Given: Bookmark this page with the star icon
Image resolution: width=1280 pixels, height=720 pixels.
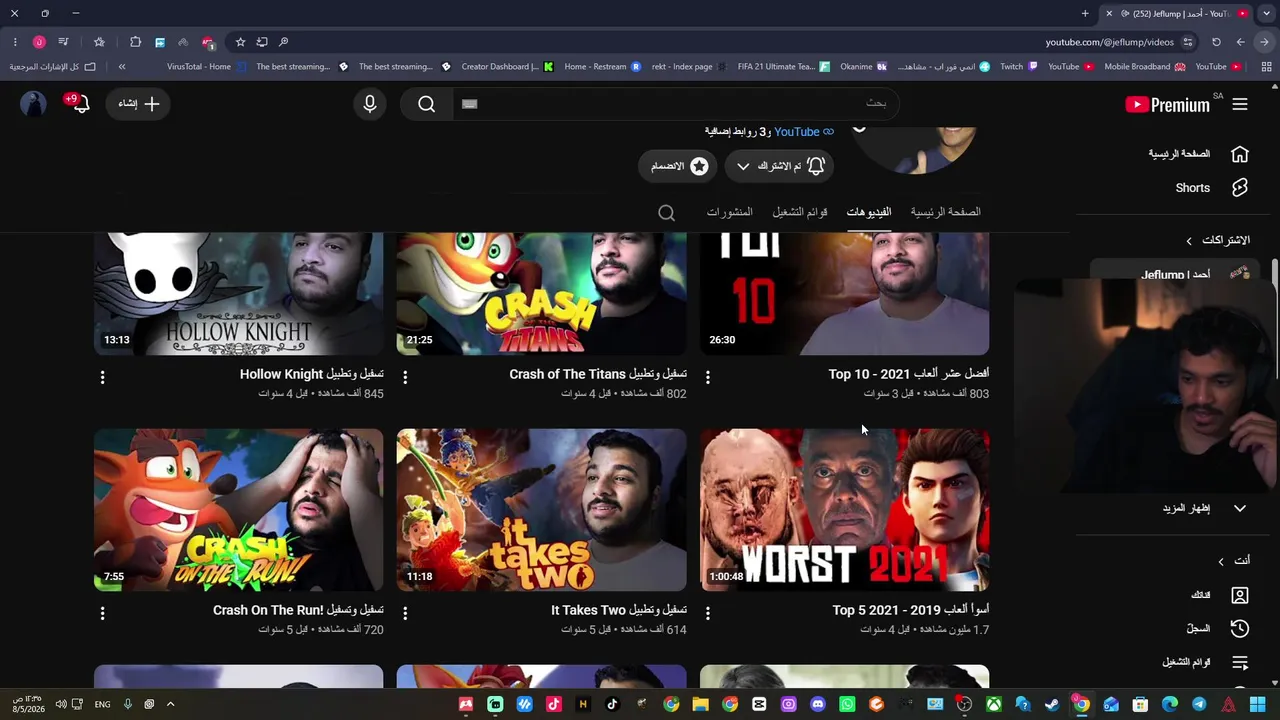Looking at the screenshot, I should 240,42.
